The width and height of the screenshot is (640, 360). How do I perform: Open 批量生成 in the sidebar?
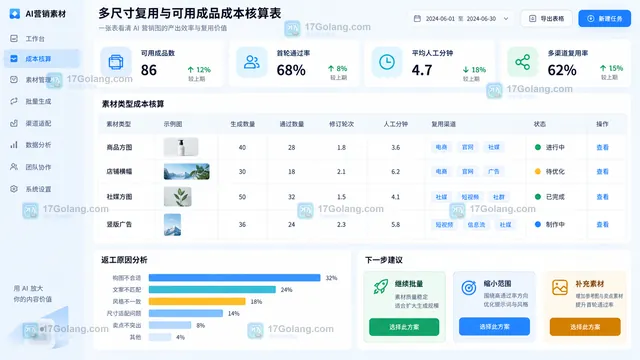click(x=31, y=101)
